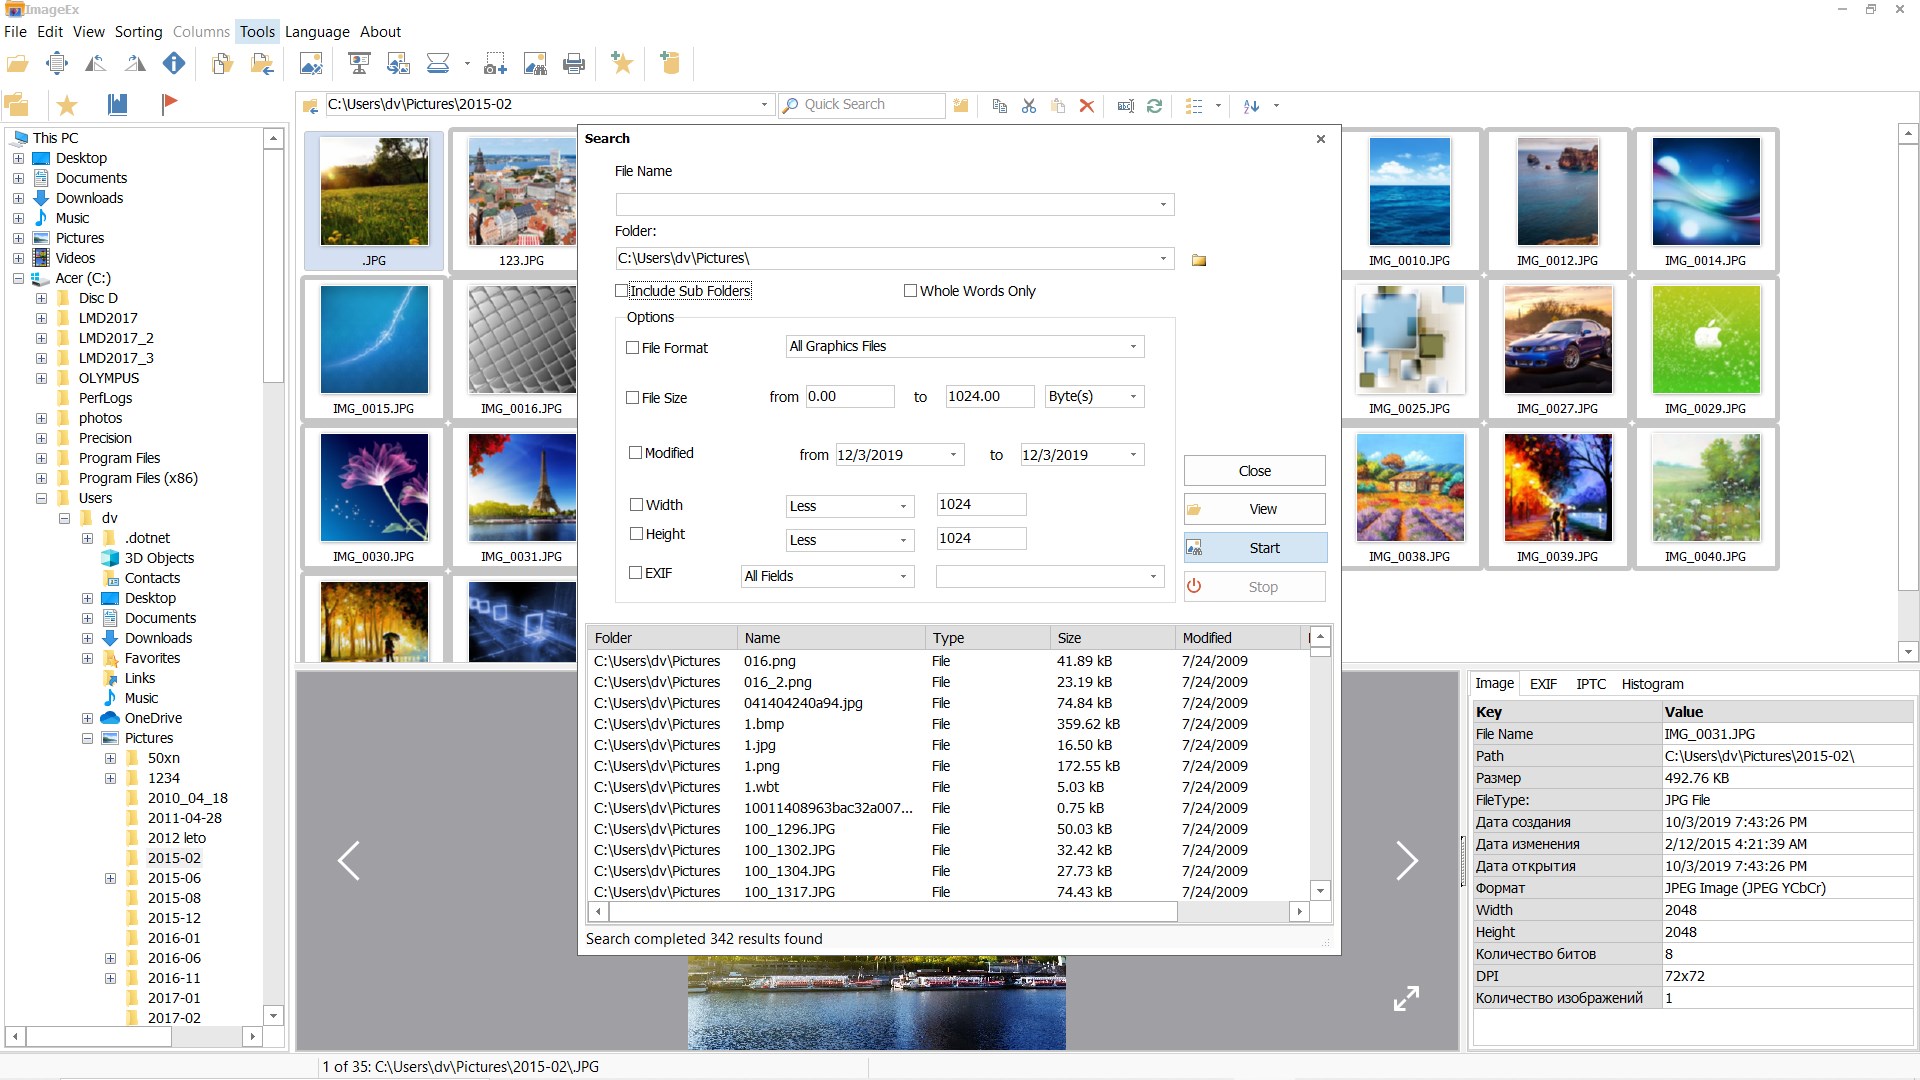Click the red flag icon in side panel
This screenshot has width=1920, height=1080.
(169, 103)
